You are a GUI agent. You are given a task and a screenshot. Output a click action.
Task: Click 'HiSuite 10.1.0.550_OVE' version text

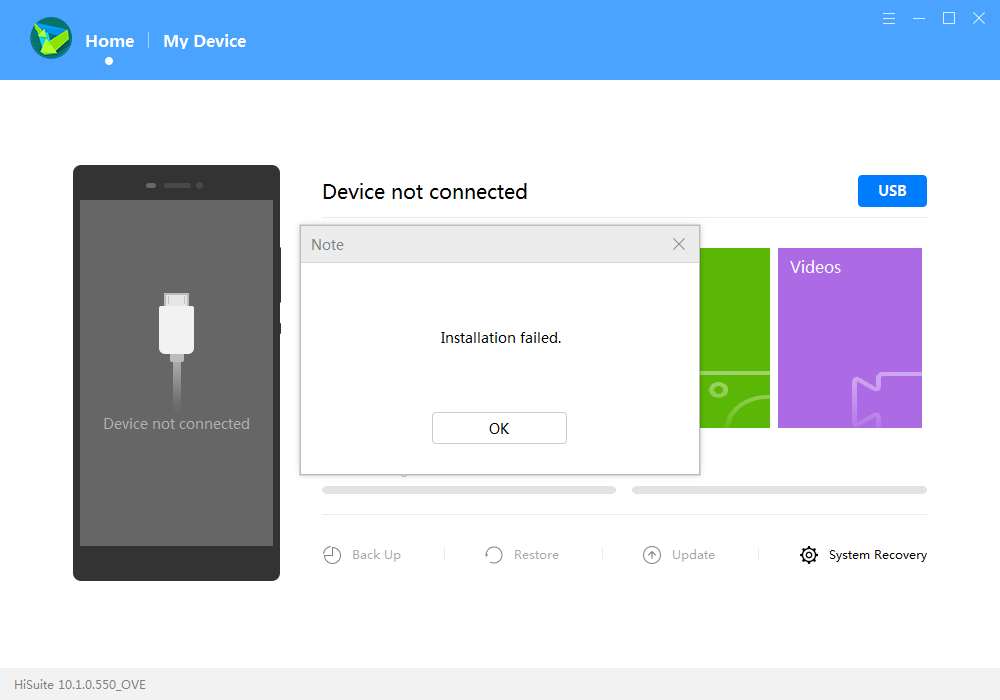tap(80, 685)
